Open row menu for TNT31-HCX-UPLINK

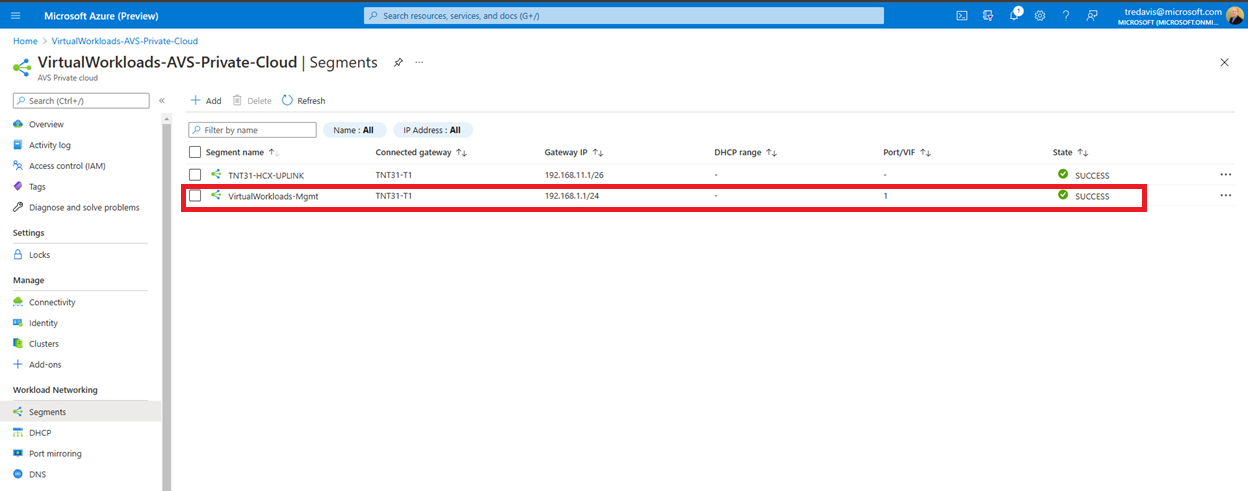tap(1226, 174)
